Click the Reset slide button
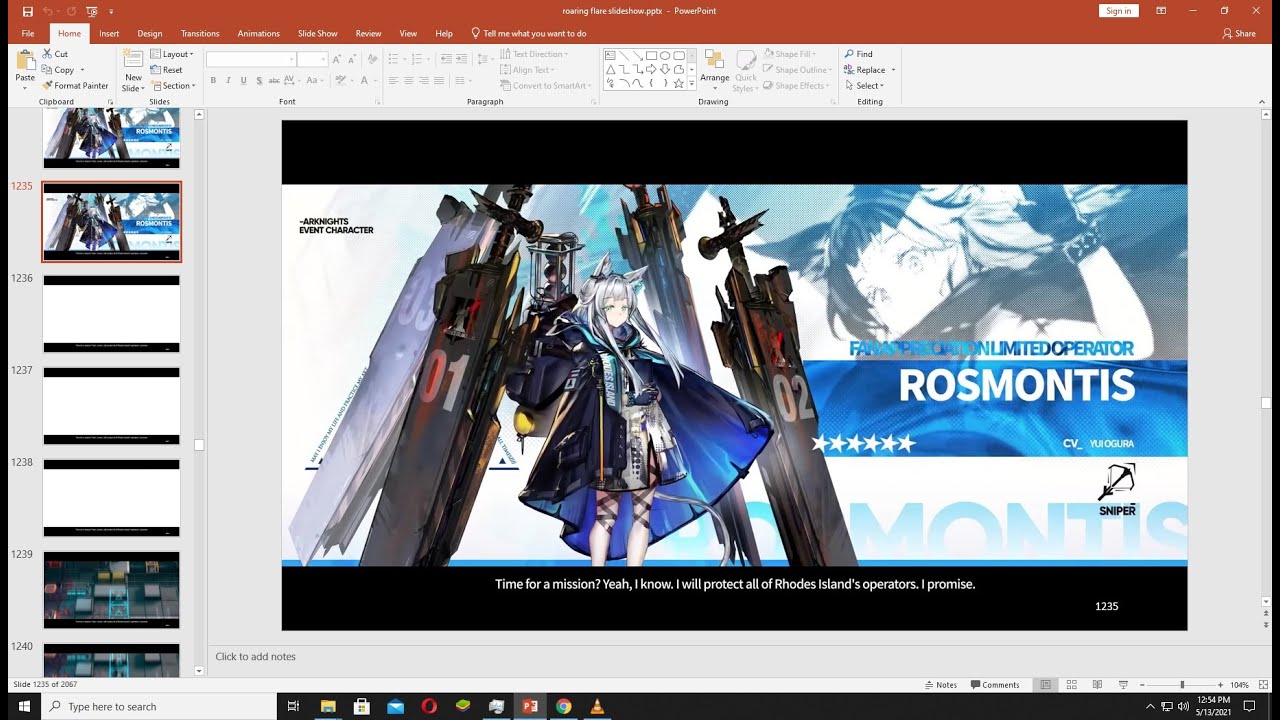This screenshot has height=720, width=1280. [x=167, y=70]
